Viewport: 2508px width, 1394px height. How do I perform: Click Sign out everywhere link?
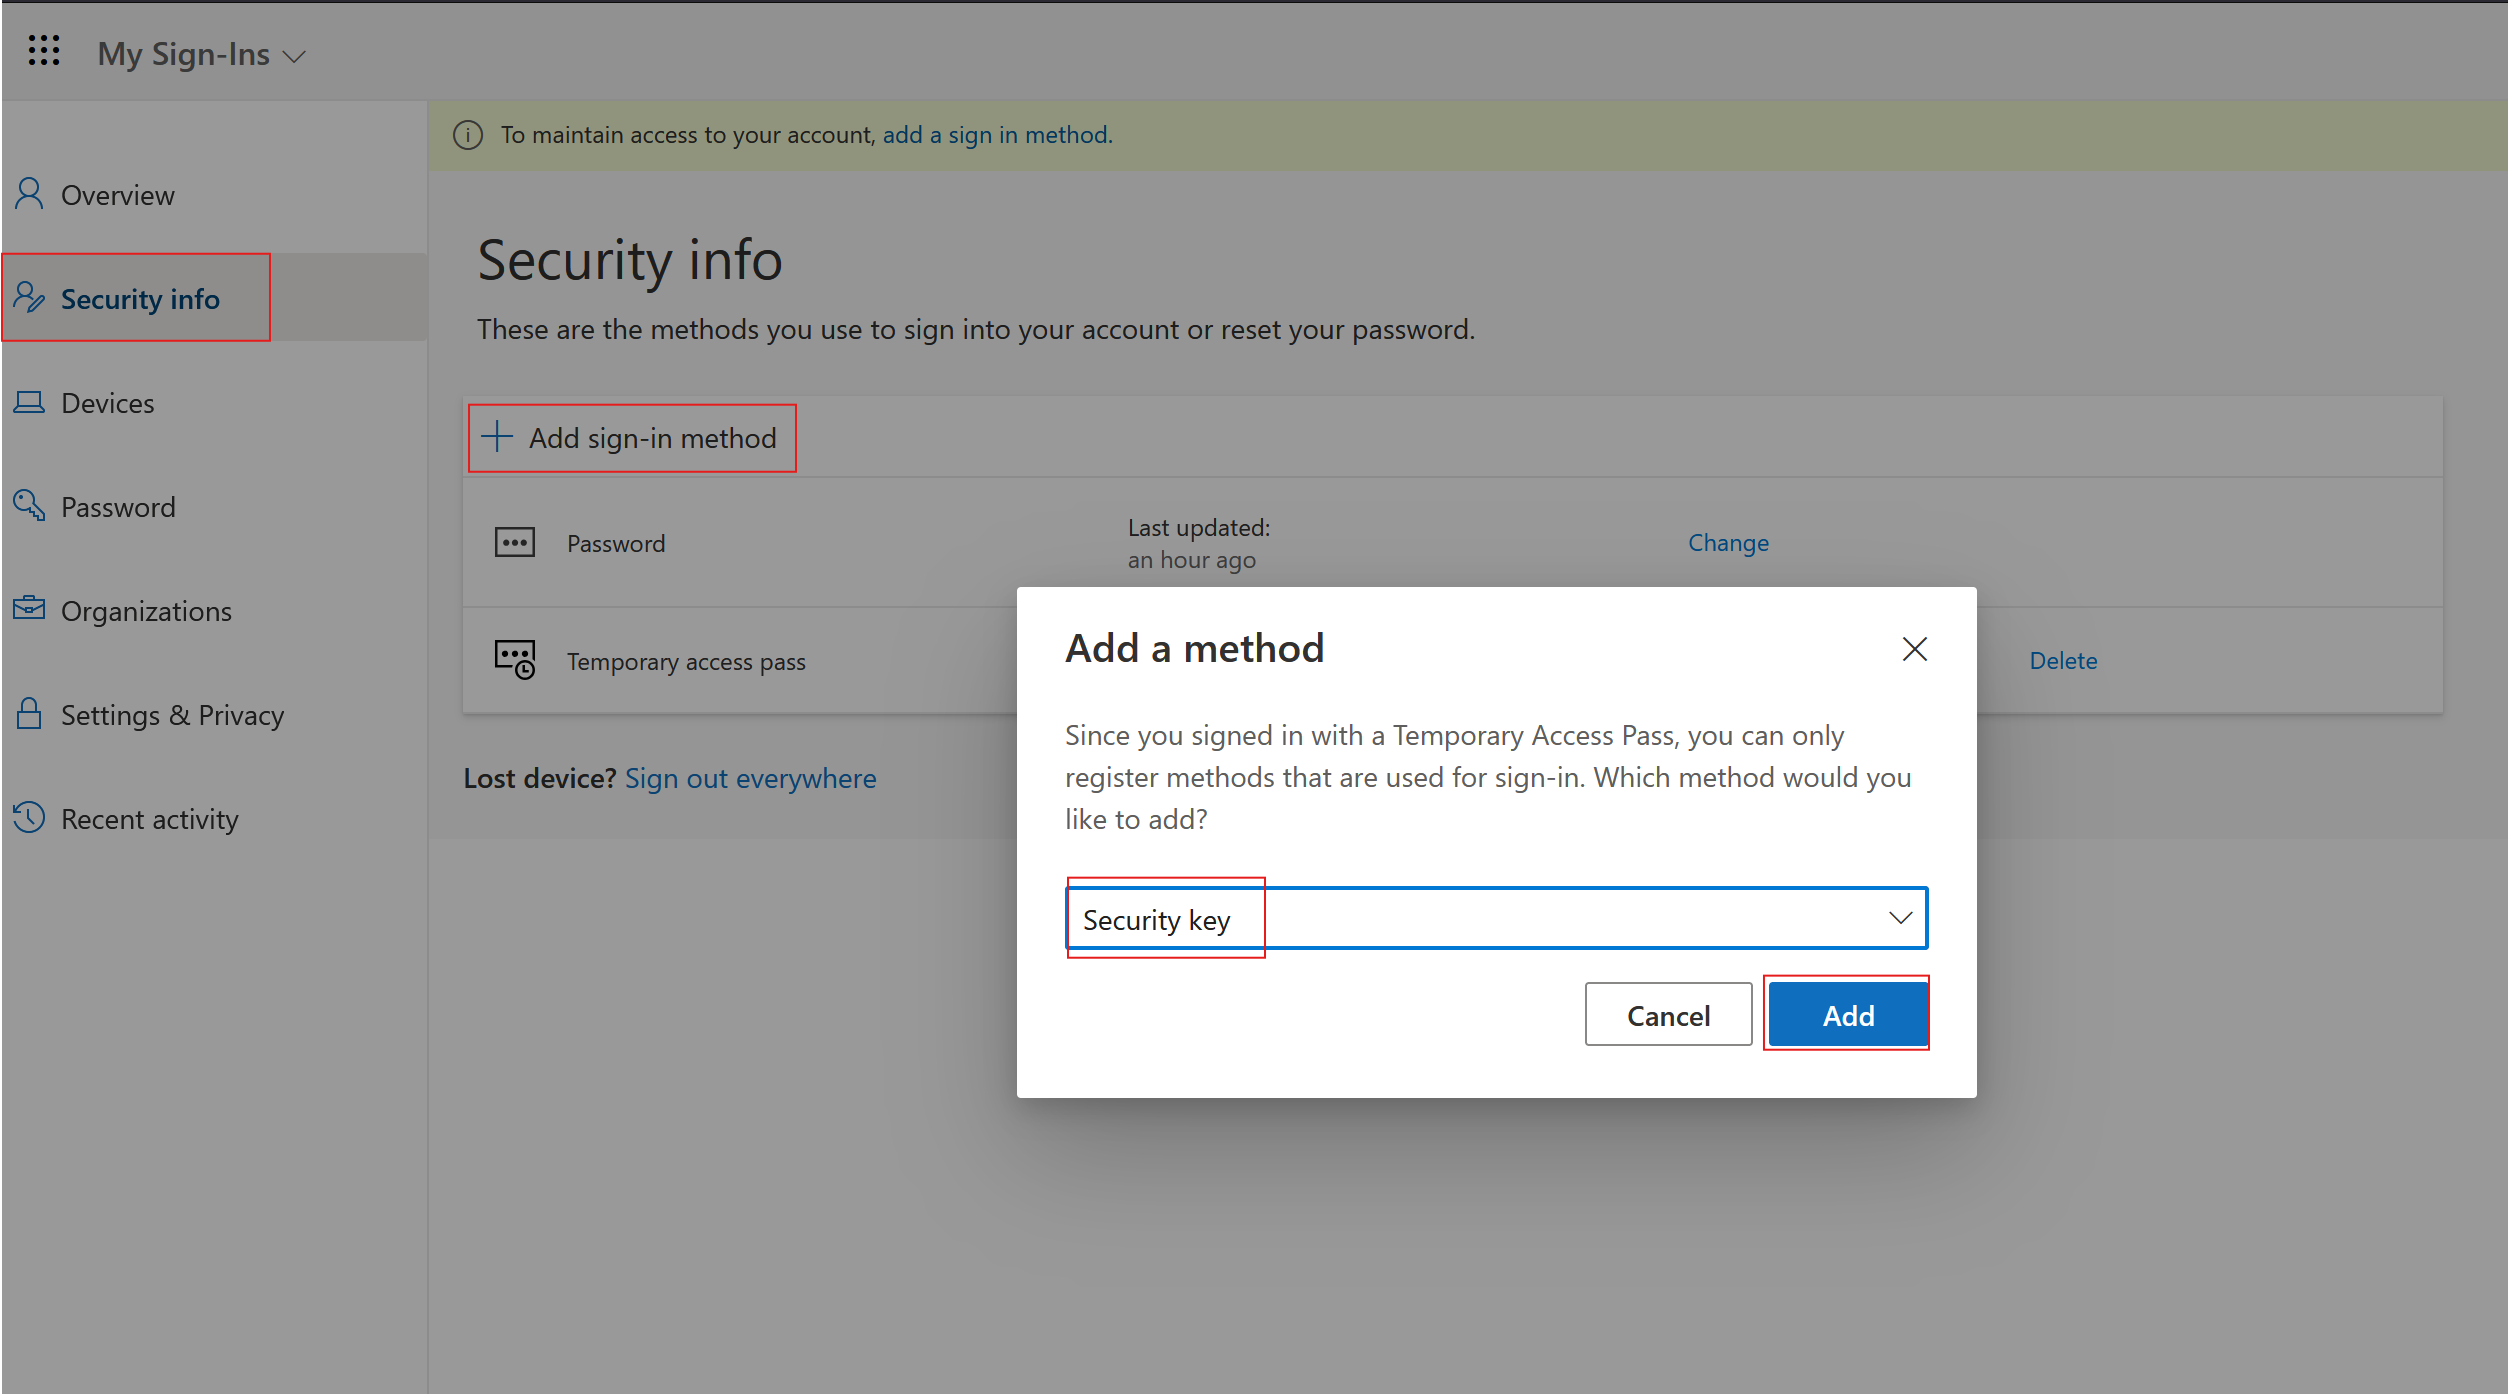pyautogui.click(x=750, y=778)
